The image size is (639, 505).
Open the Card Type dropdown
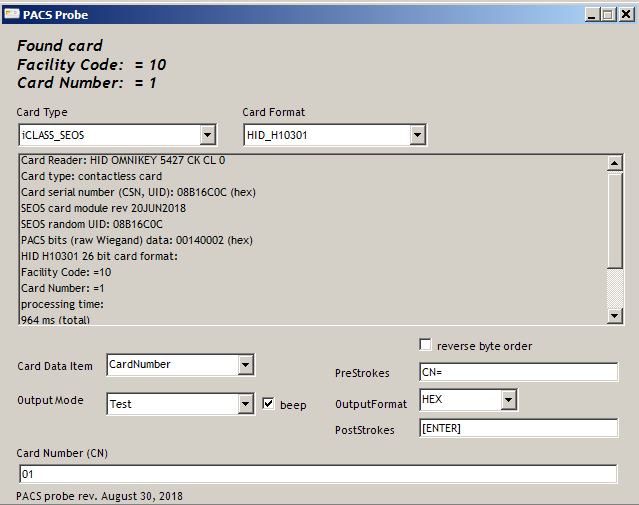coord(208,135)
